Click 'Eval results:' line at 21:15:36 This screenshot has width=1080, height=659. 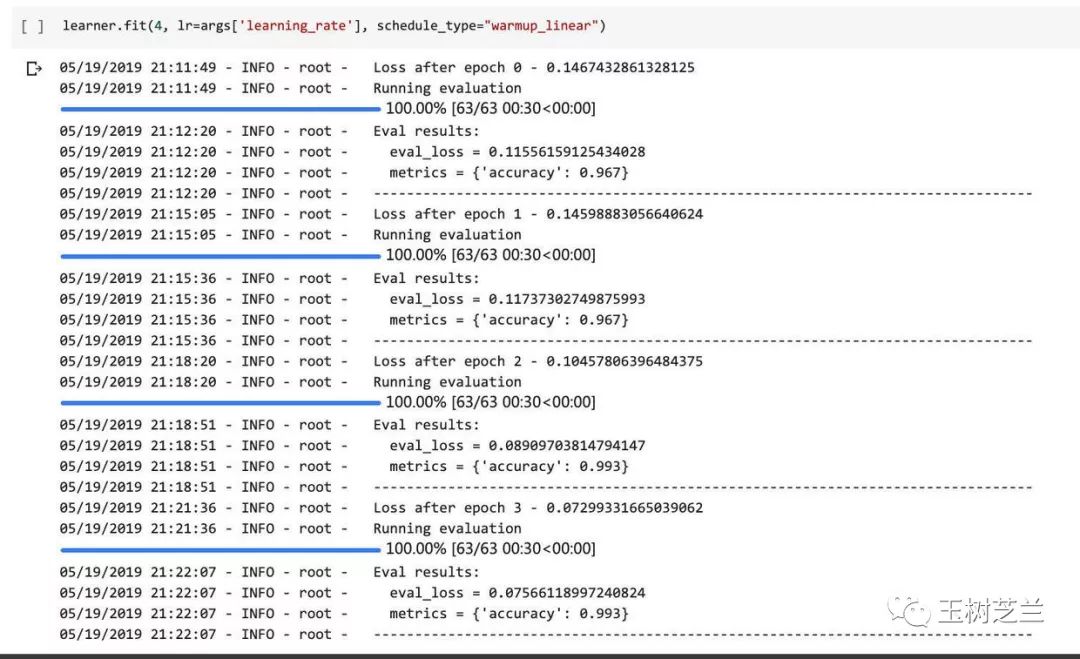tap(269, 278)
